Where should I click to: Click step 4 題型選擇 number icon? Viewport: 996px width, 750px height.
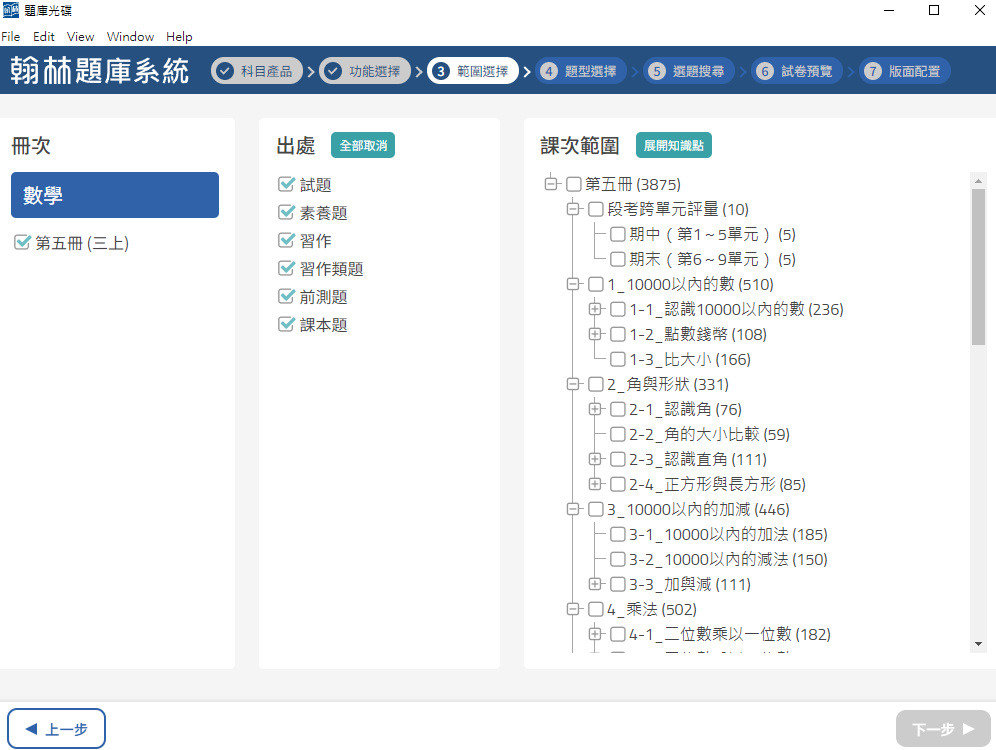click(548, 71)
